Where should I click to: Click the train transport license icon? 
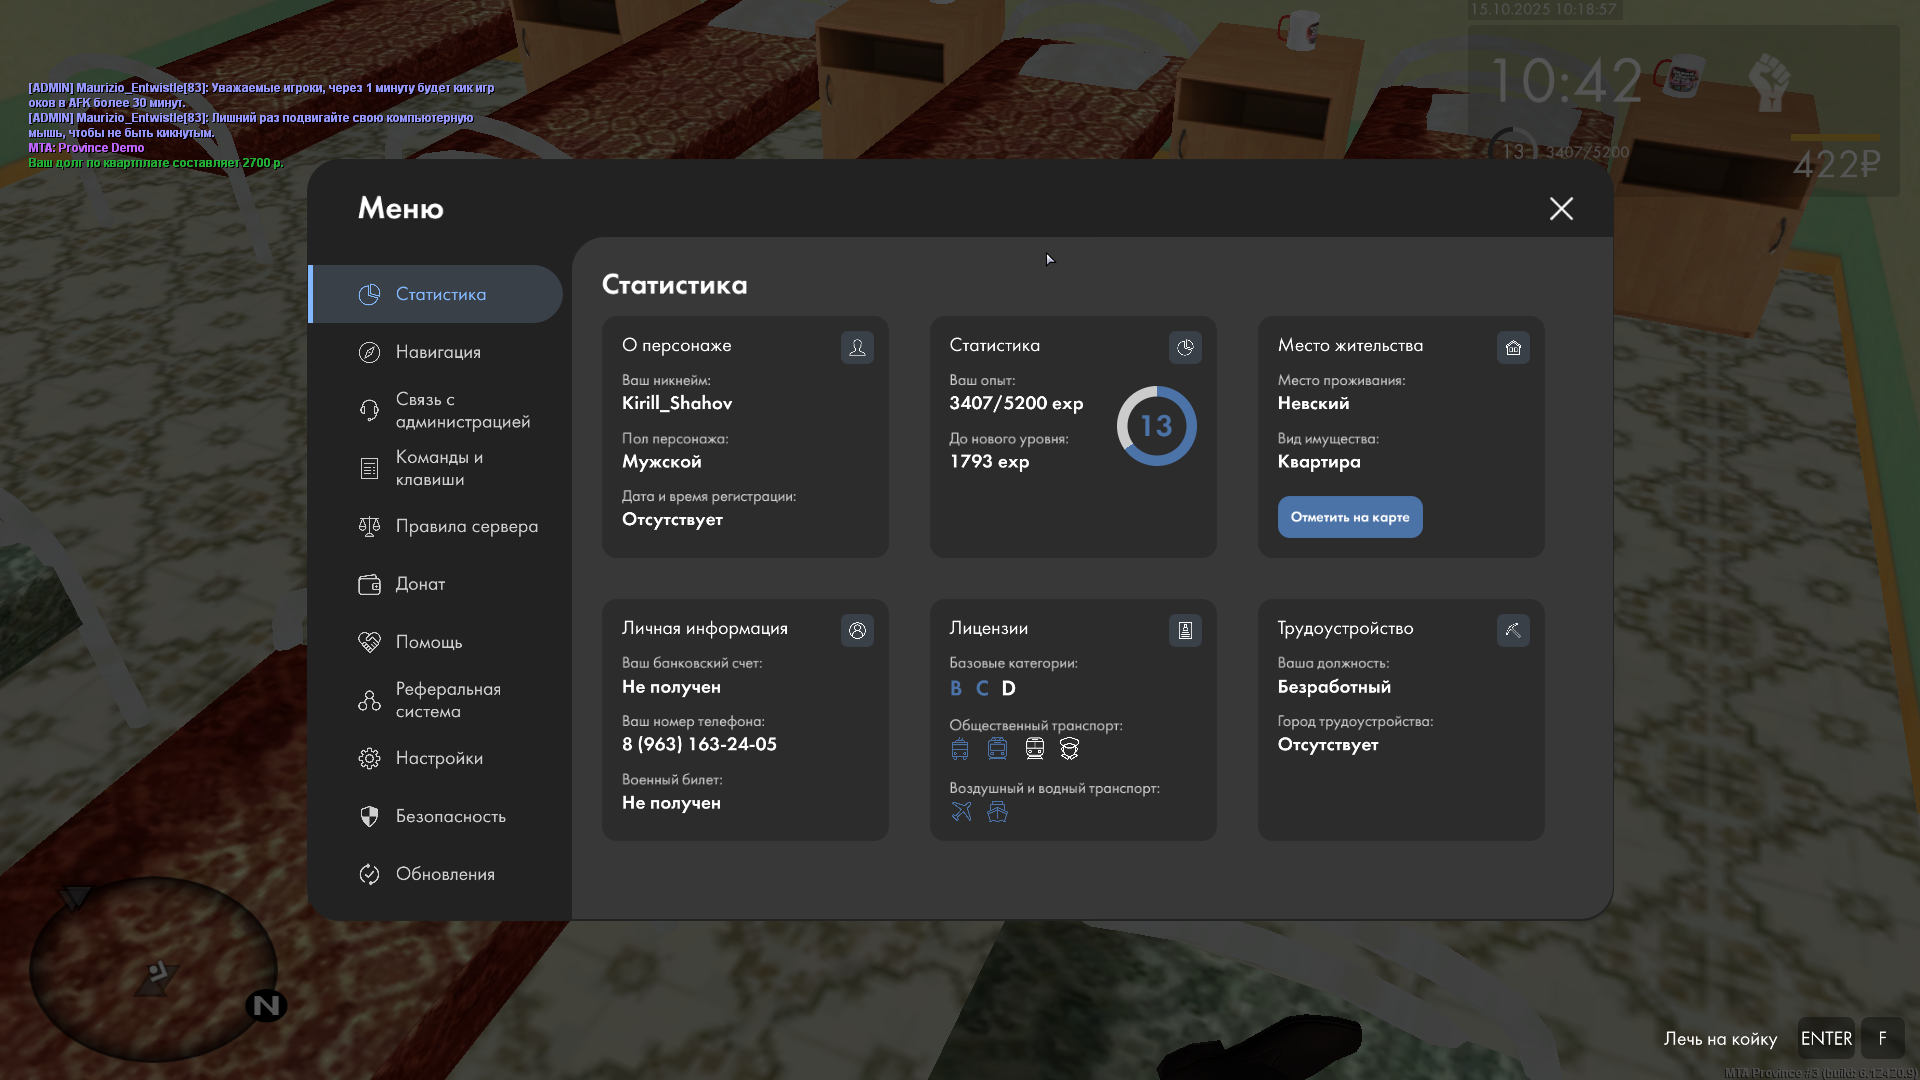1034,749
